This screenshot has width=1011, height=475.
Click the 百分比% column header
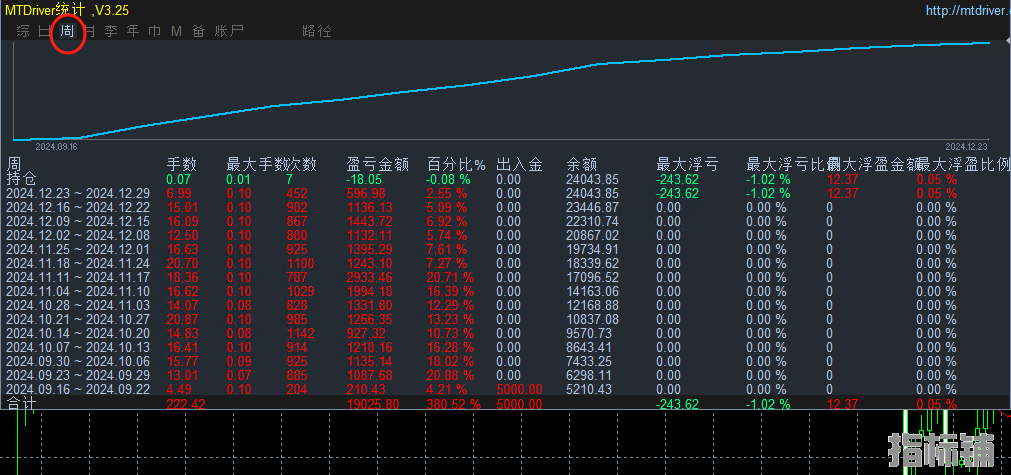click(456, 164)
